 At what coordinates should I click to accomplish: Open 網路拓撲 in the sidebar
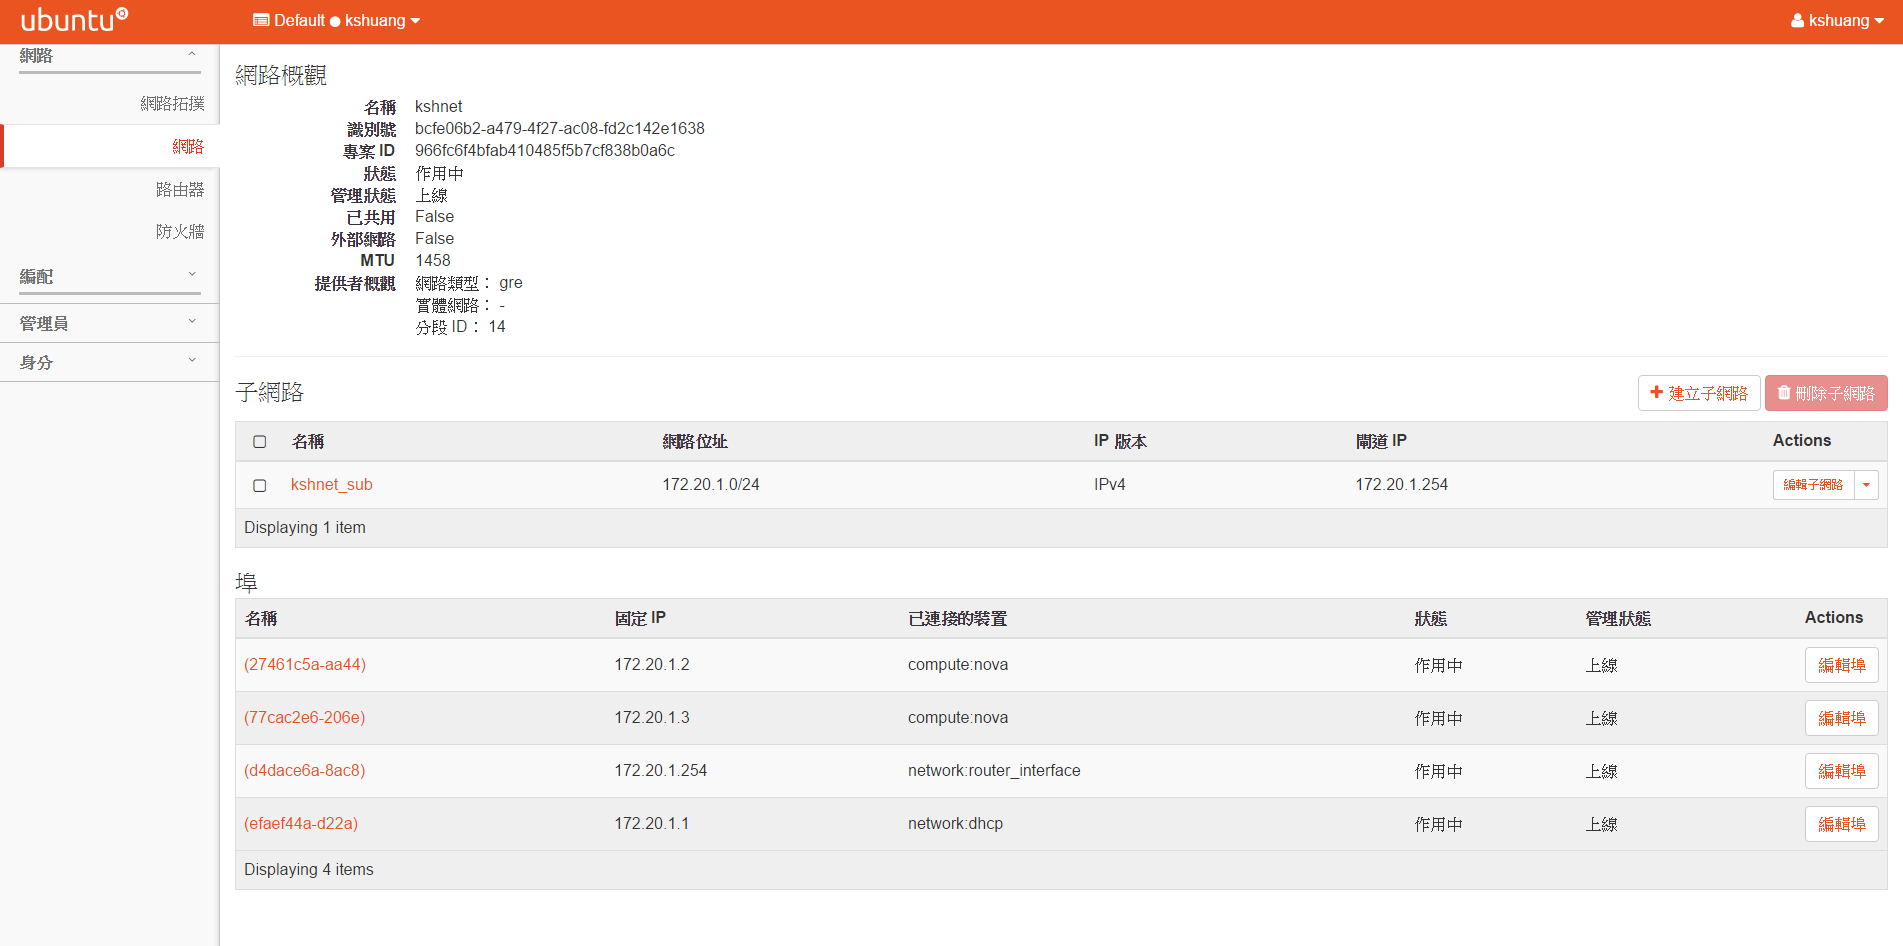172,104
